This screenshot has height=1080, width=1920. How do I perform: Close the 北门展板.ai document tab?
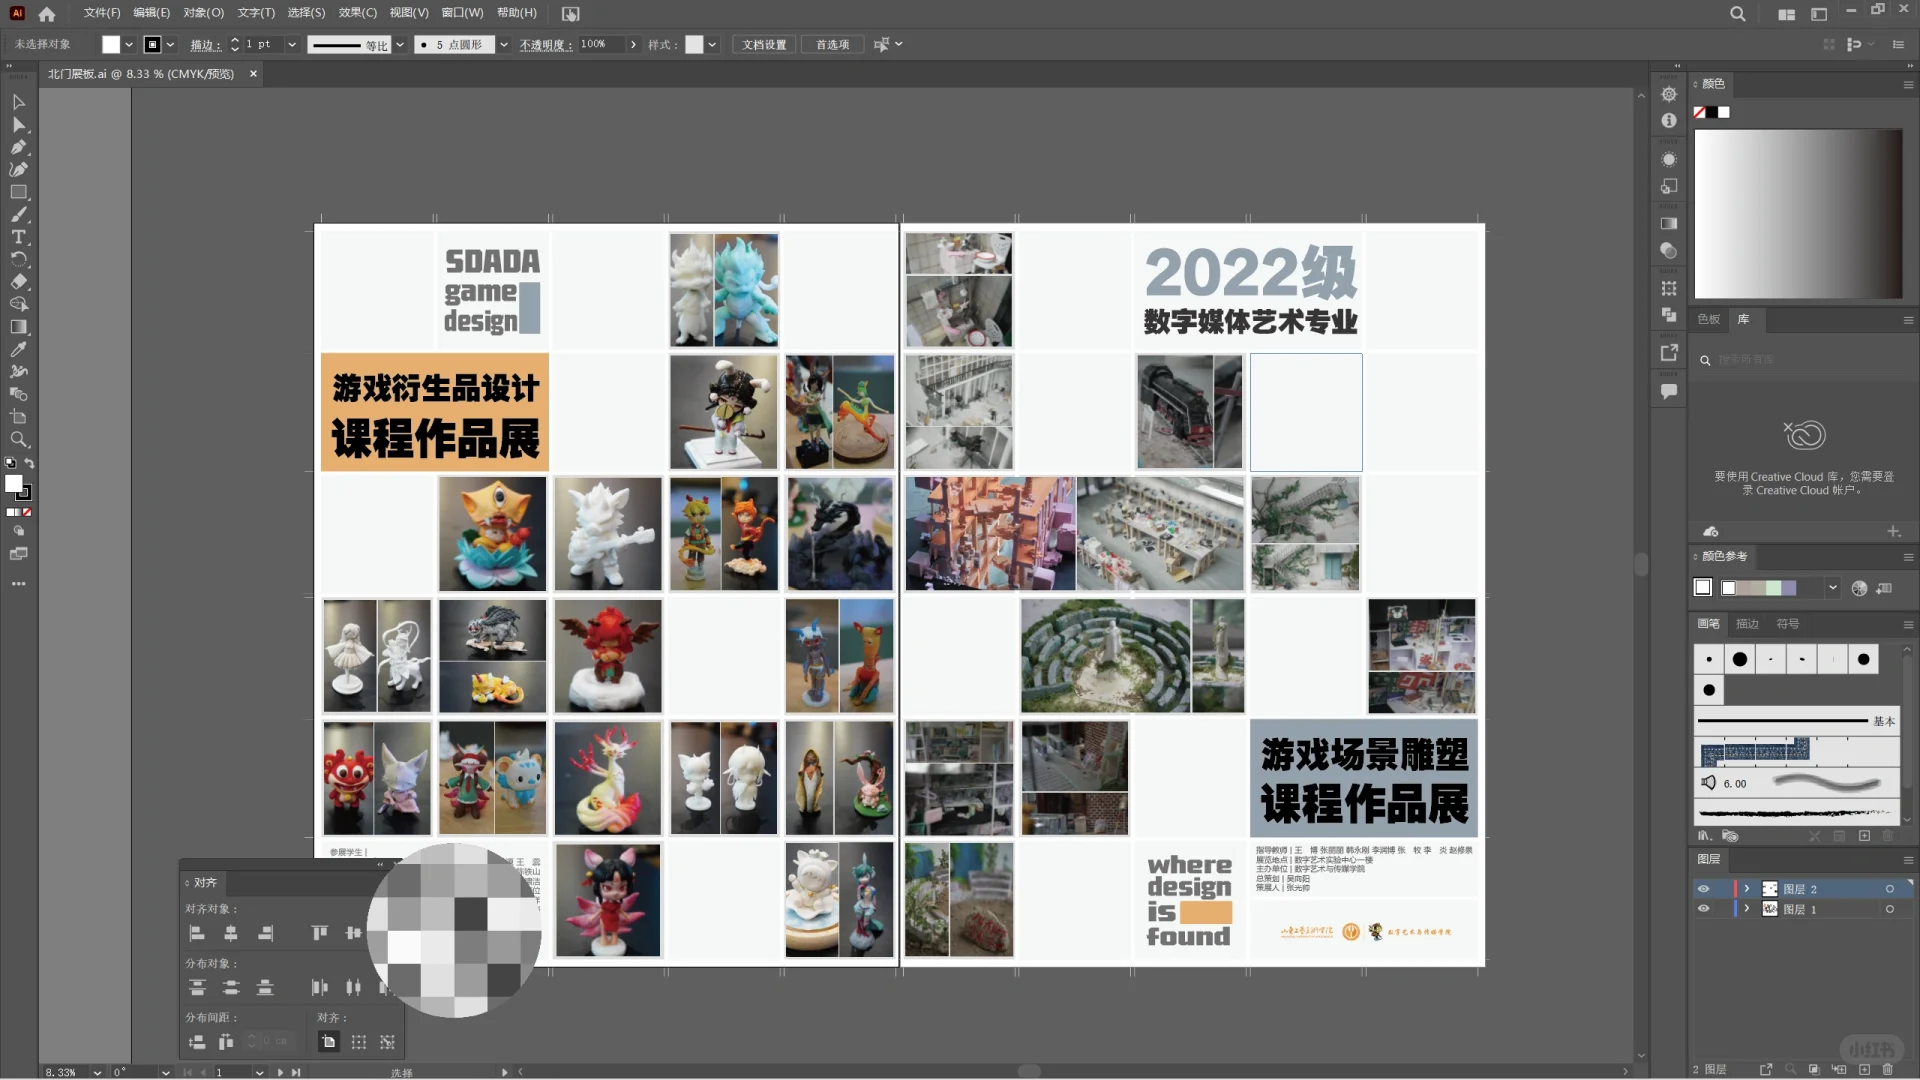253,73
